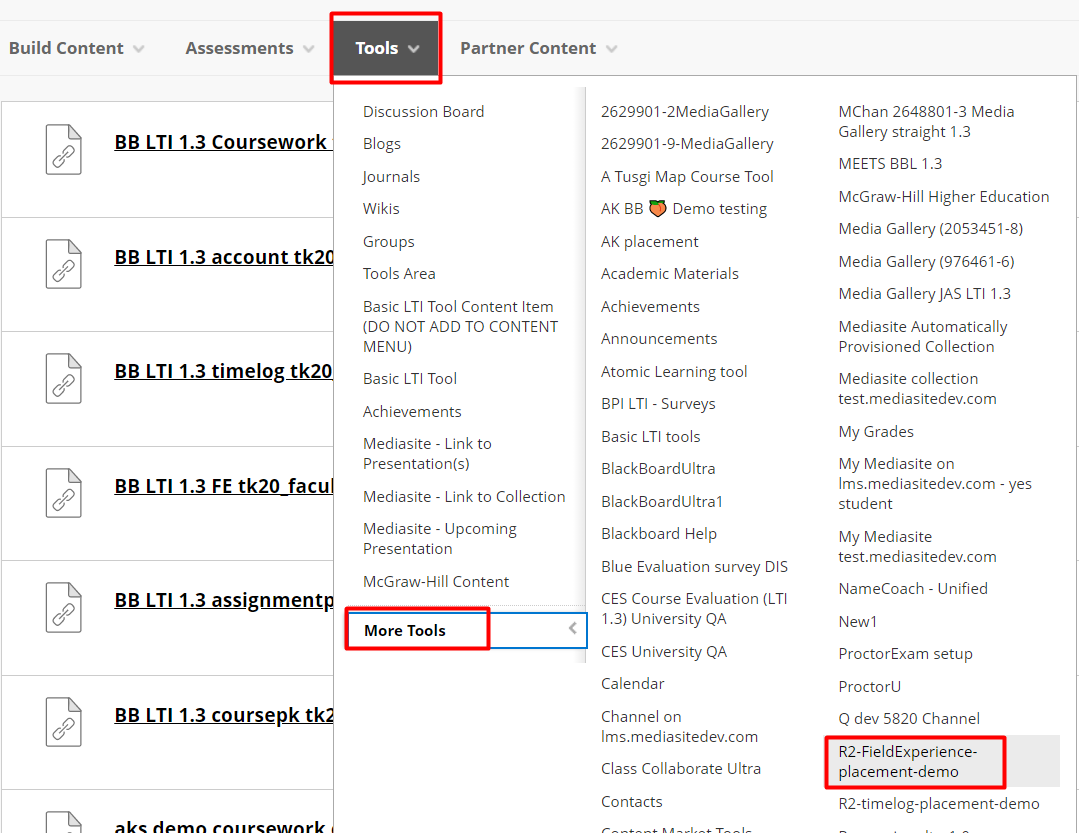Select Journals tool

391,177
